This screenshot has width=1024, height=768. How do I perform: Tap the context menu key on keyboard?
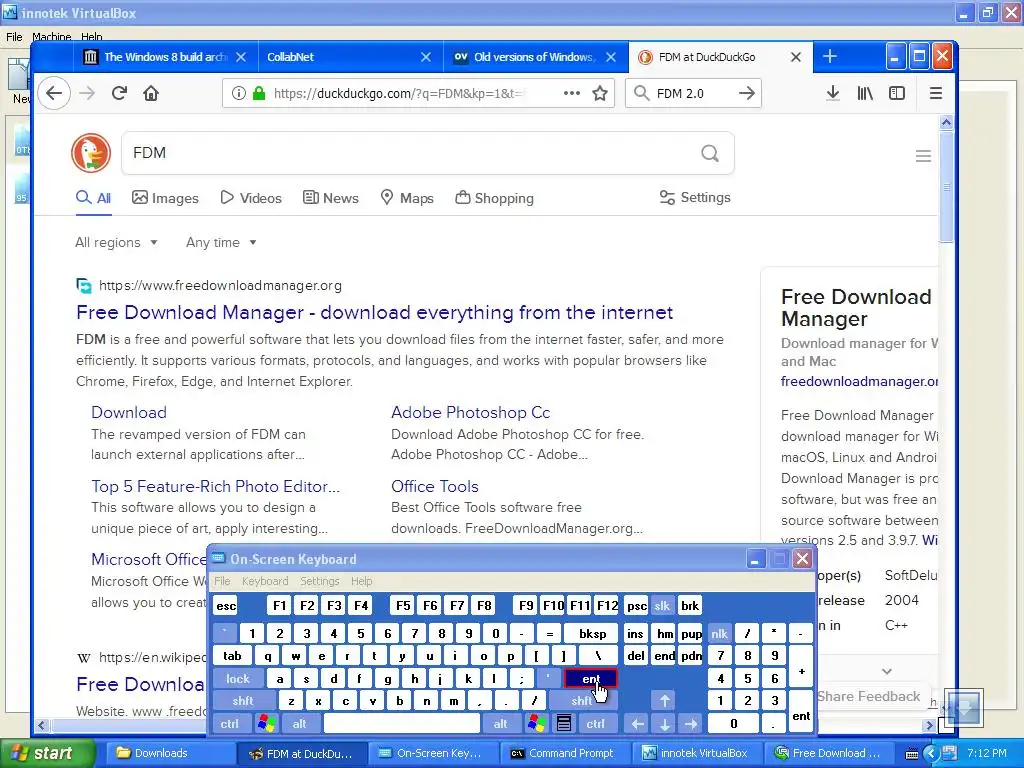(564, 724)
